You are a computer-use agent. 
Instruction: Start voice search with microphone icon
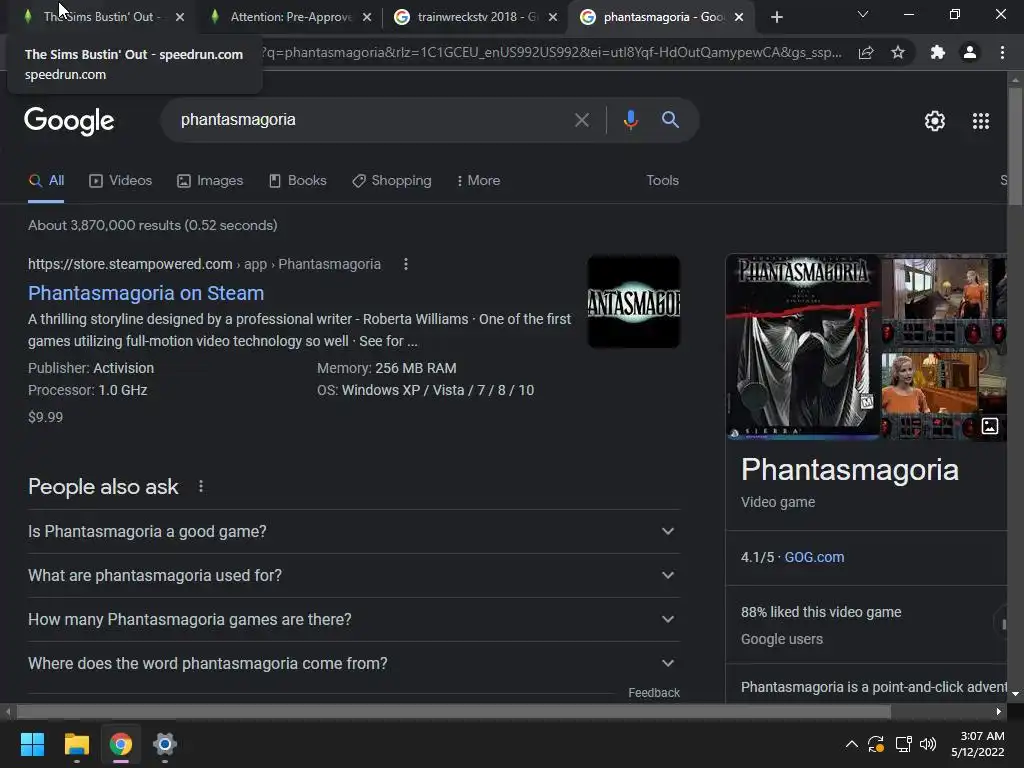click(x=630, y=120)
